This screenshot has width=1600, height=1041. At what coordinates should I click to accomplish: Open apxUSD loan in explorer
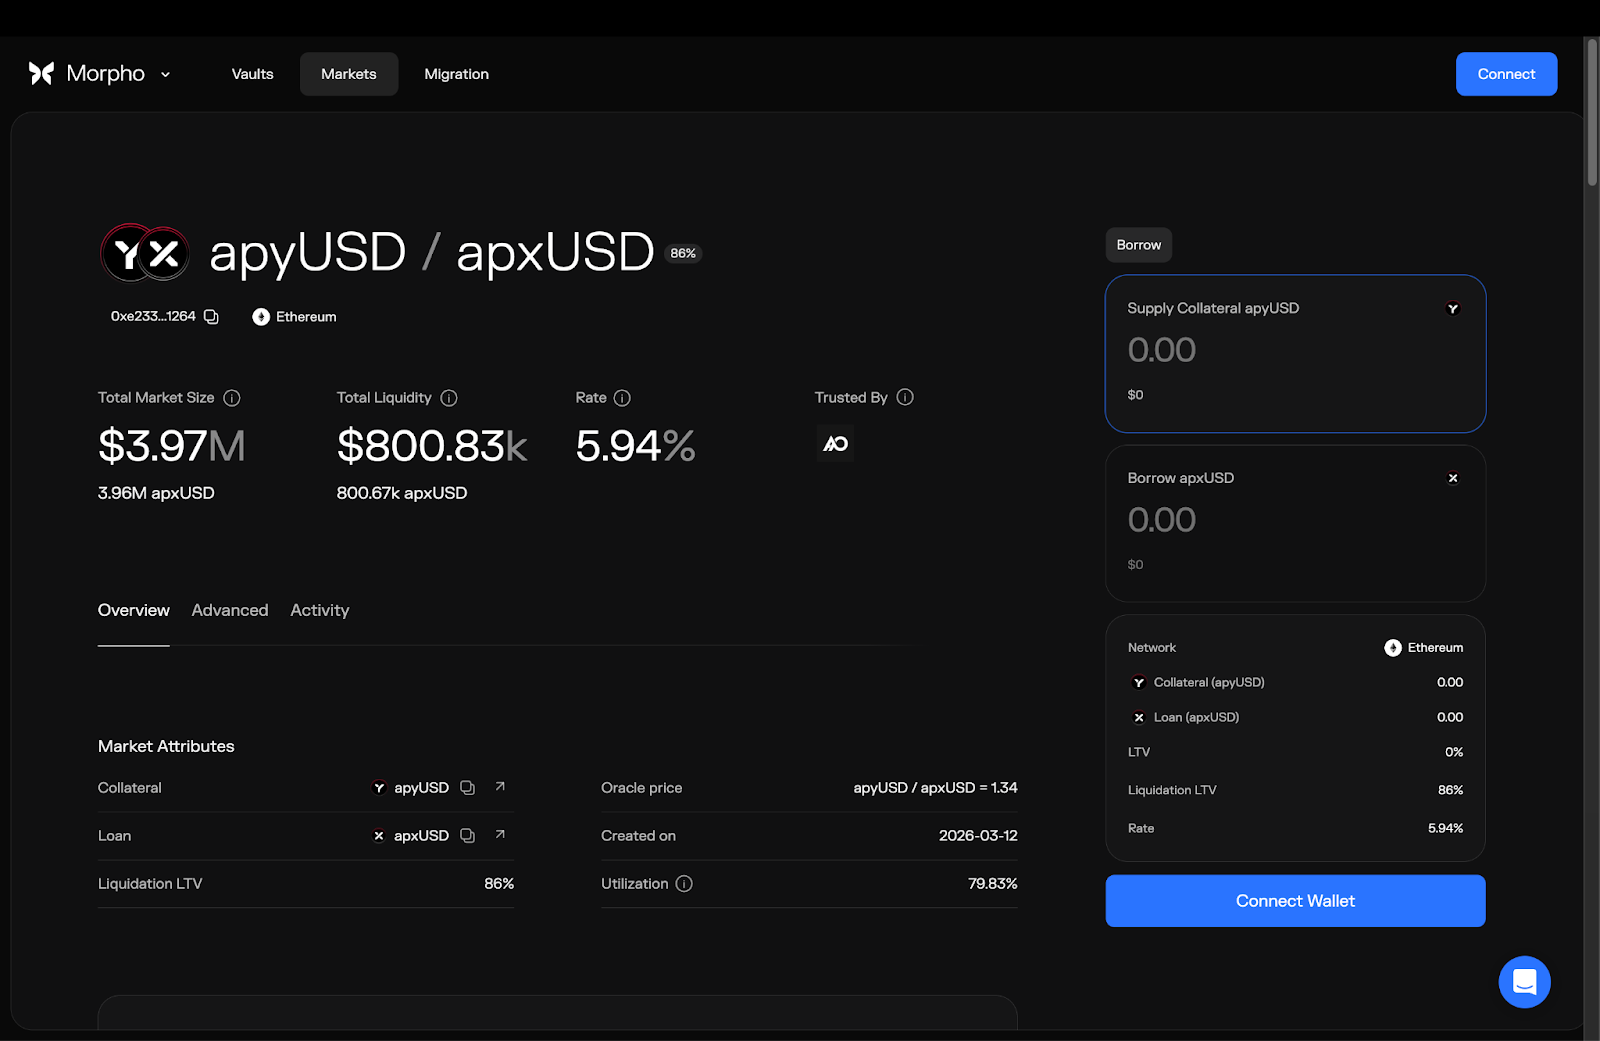[x=500, y=835]
